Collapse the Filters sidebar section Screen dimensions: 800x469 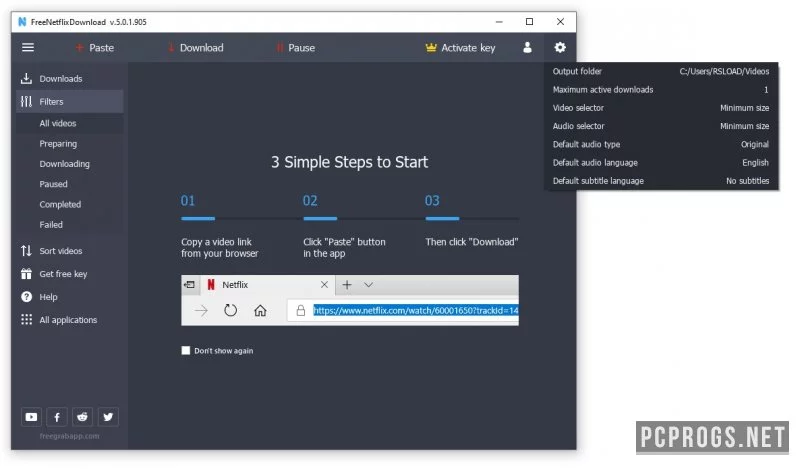(70, 102)
